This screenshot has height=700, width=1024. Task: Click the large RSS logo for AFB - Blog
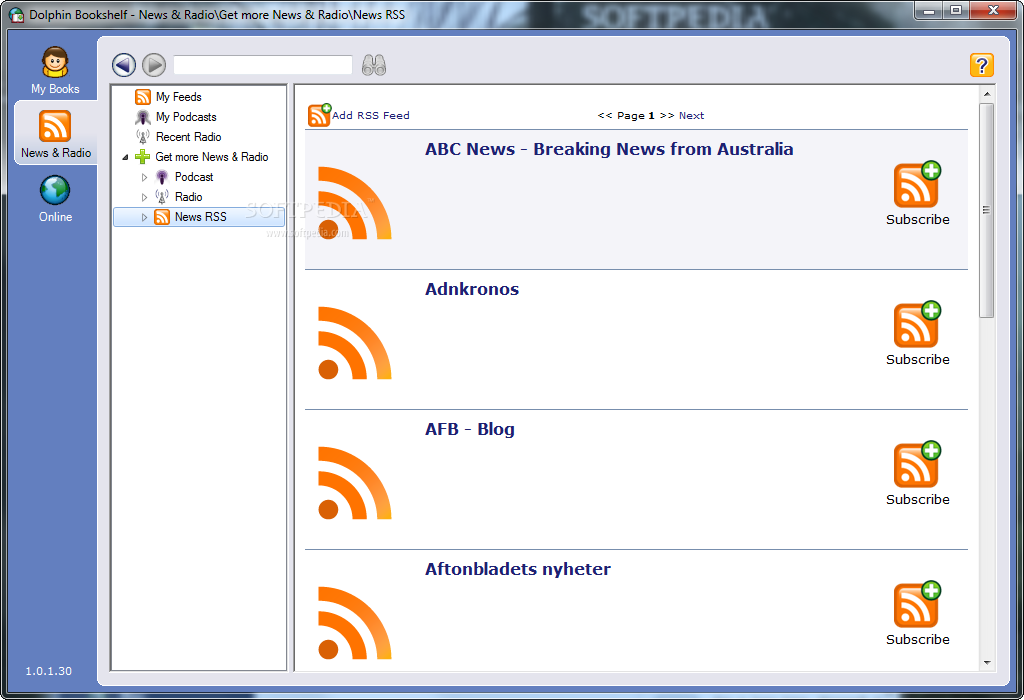pyautogui.click(x=355, y=483)
